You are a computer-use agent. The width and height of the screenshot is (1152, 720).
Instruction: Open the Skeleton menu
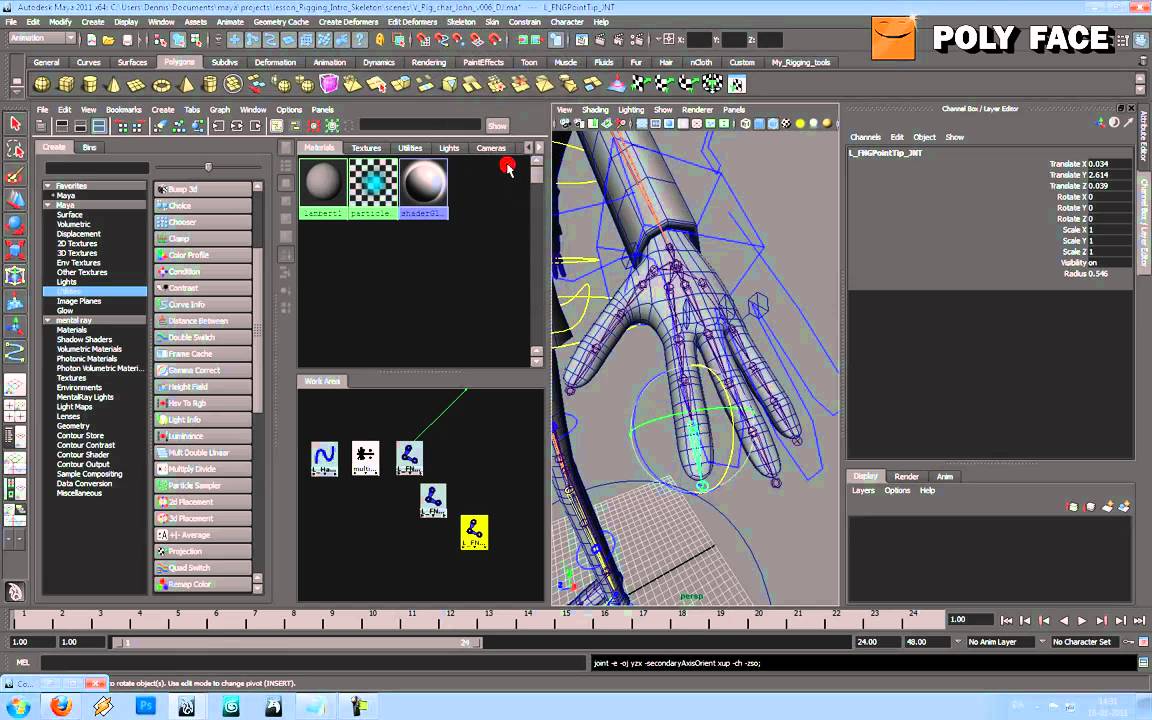[461, 22]
